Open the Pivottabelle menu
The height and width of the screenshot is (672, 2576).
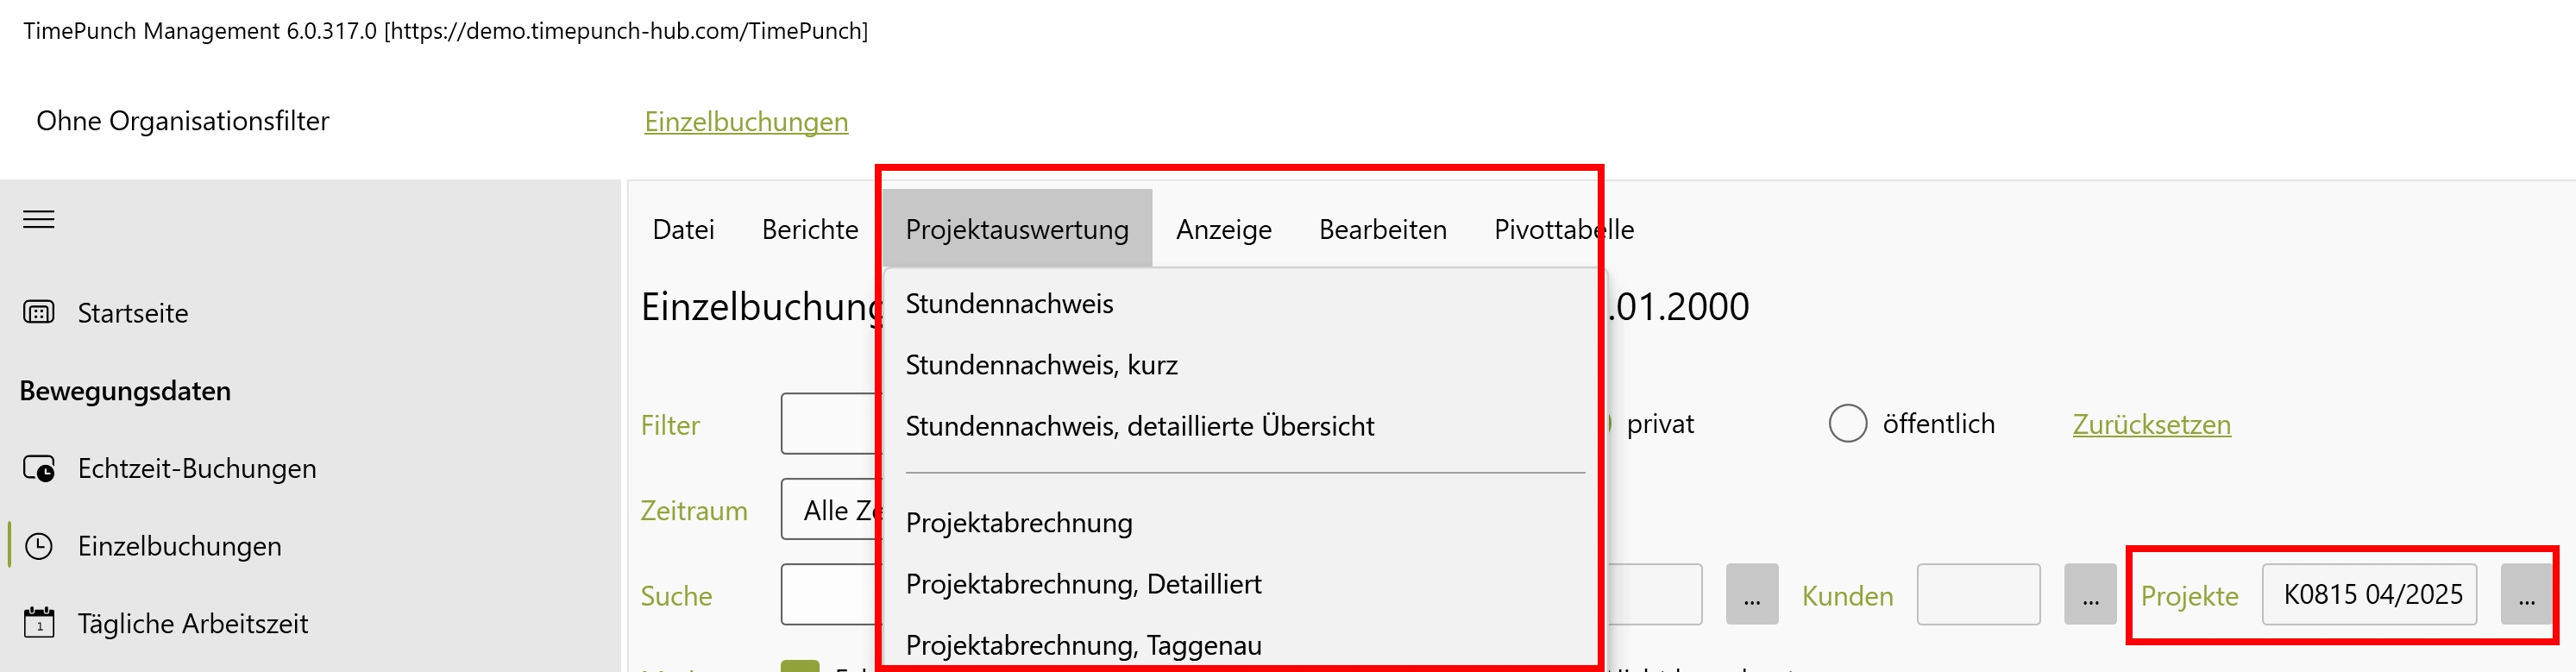pyautogui.click(x=1563, y=229)
